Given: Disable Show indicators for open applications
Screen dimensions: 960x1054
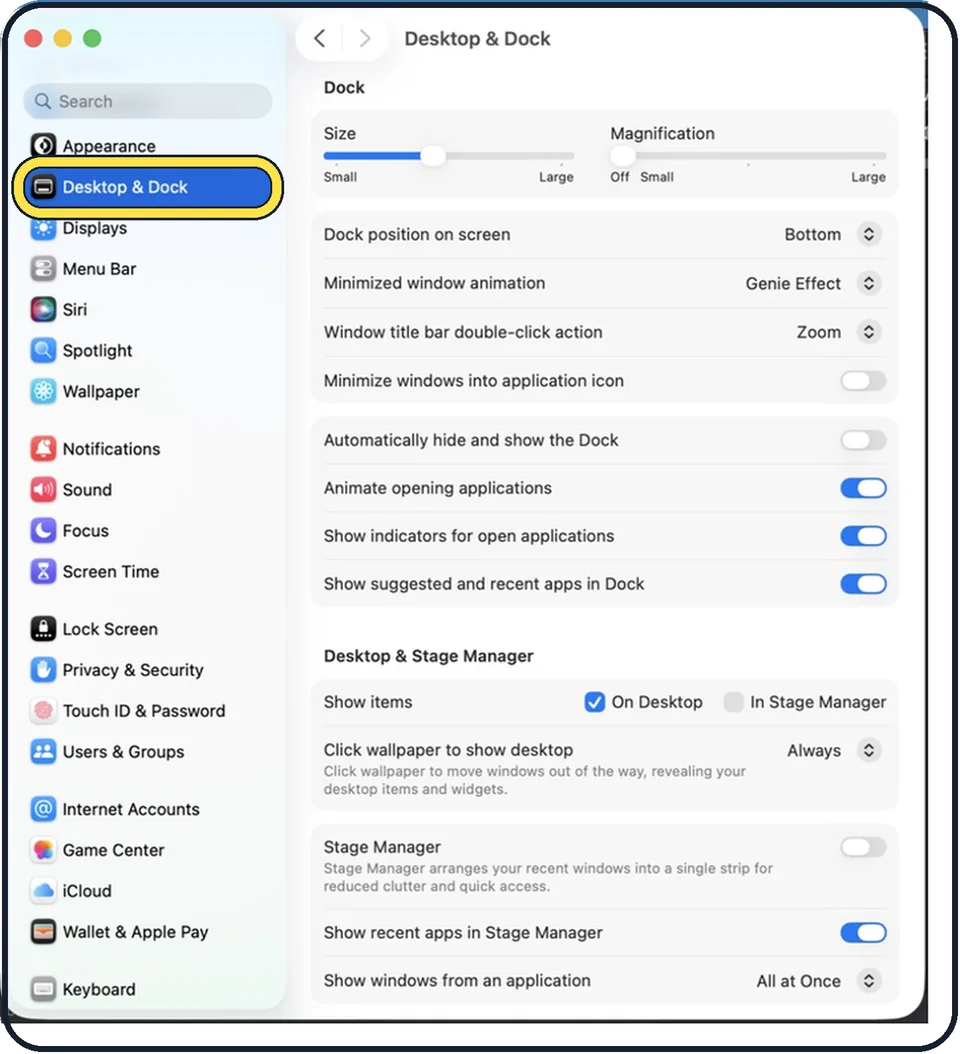Looking at the screenshot, I should [x=863, y=536].
